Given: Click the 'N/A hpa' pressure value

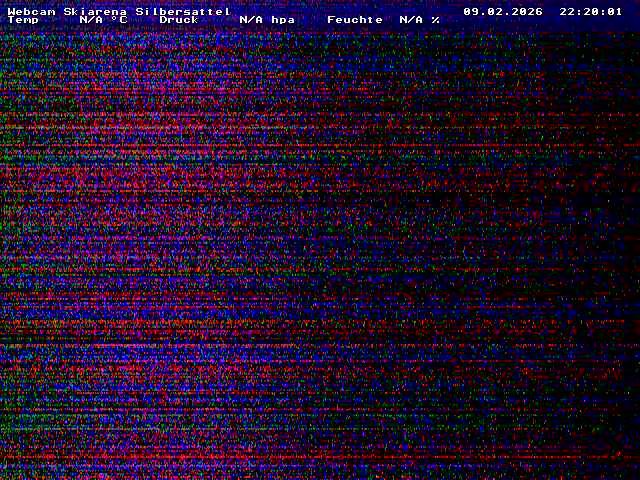Looking at the screenshot, I should (x=267, y=20).
